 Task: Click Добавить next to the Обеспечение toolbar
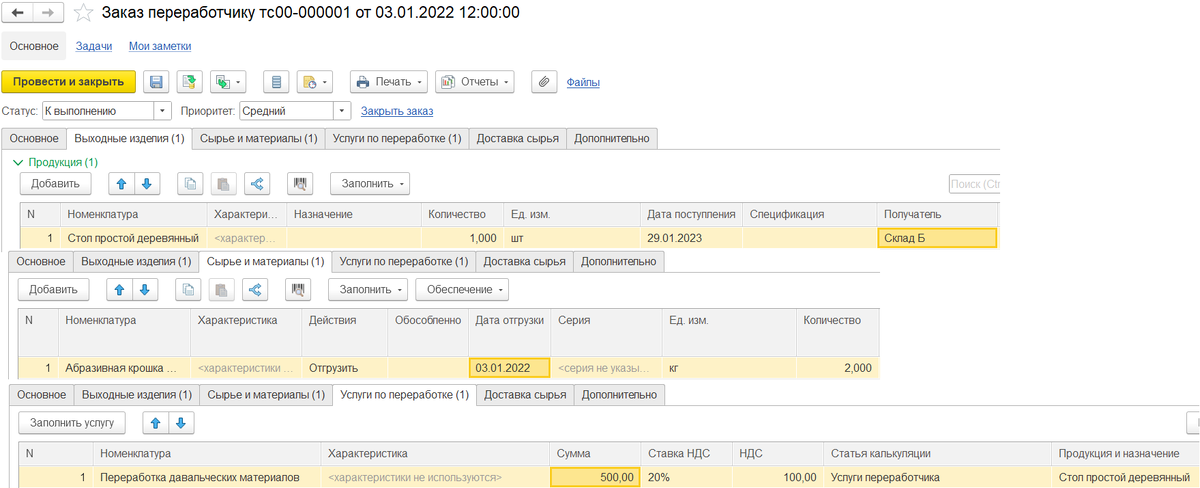[x=54, y=289]
